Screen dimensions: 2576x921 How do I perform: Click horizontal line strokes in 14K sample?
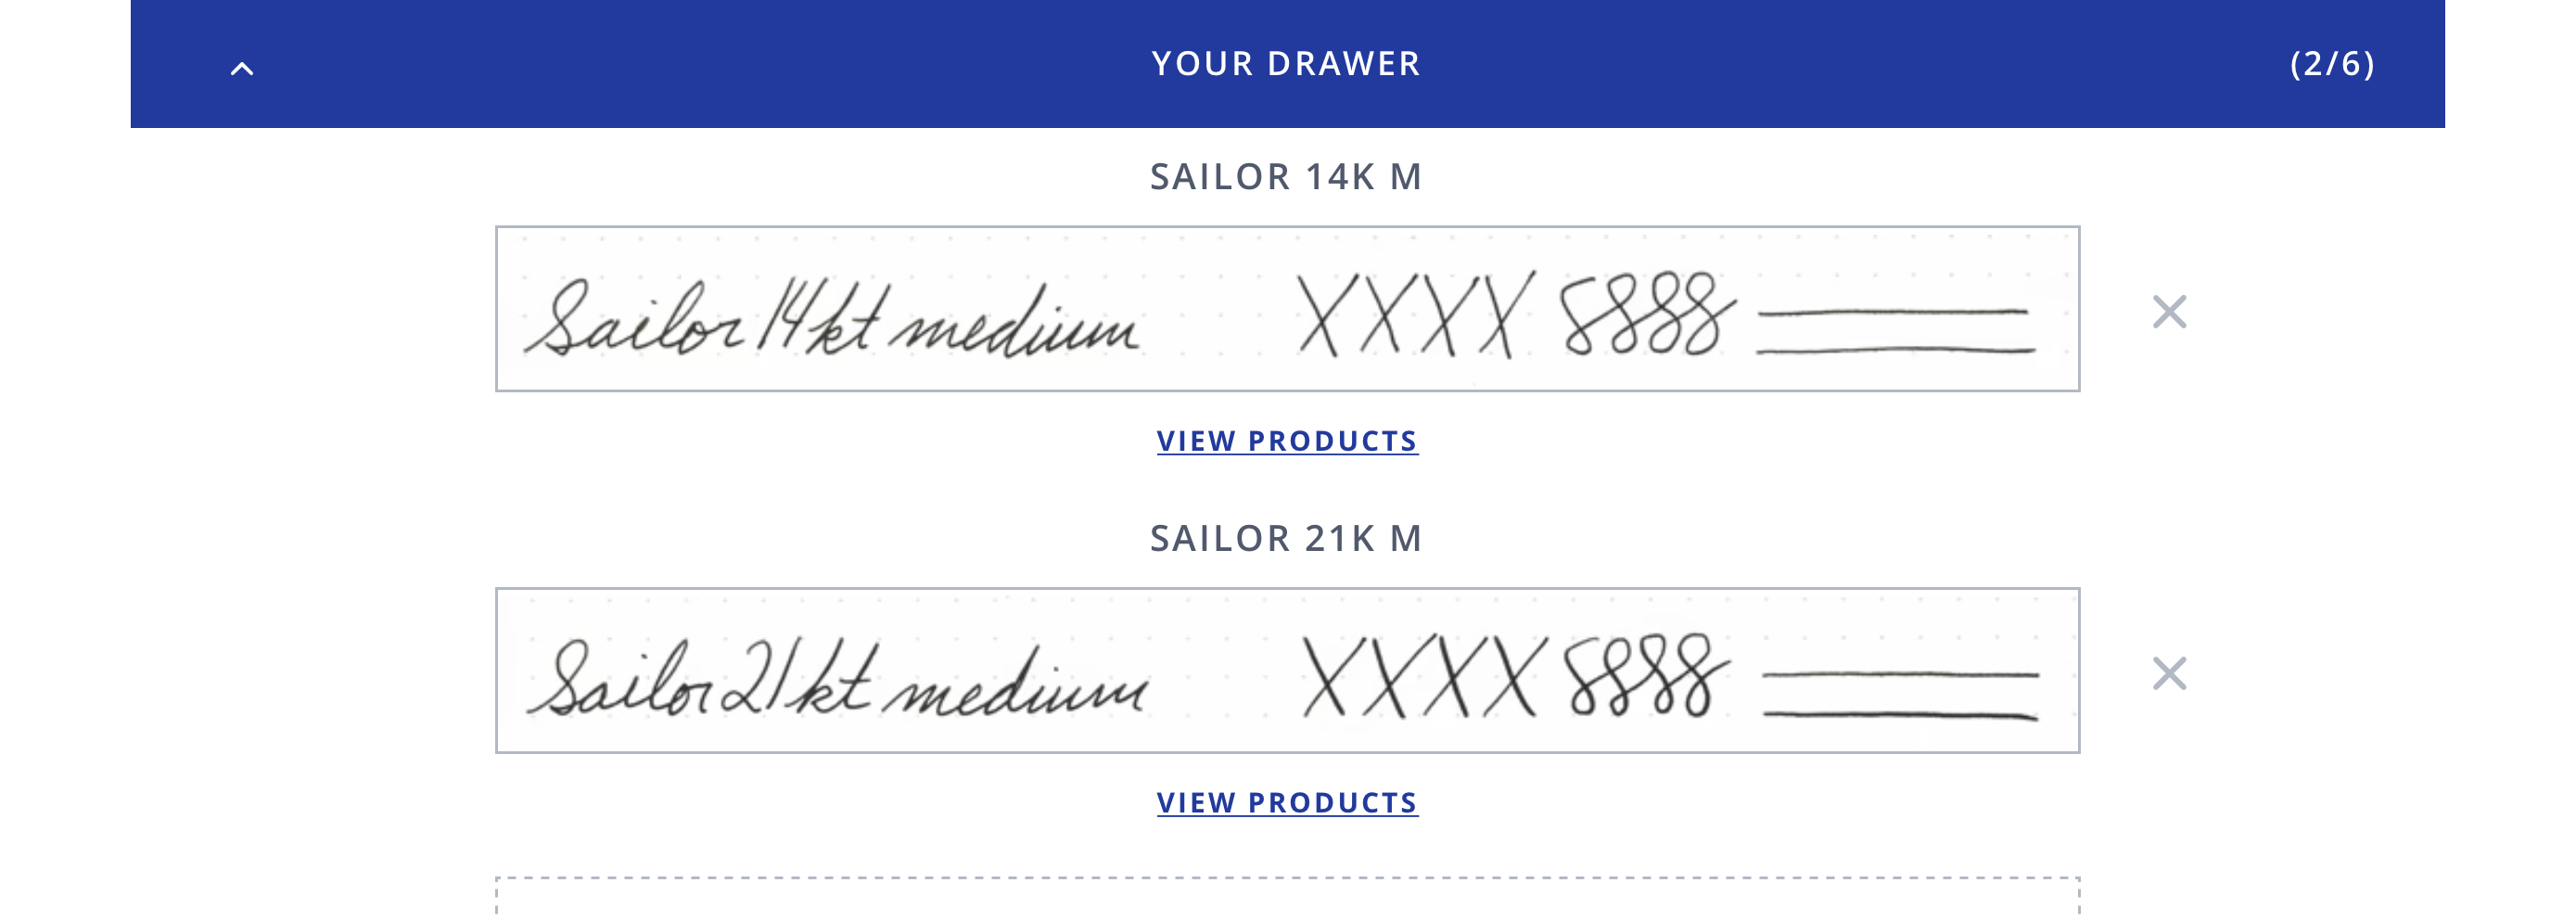click(x=1896, y=331)
